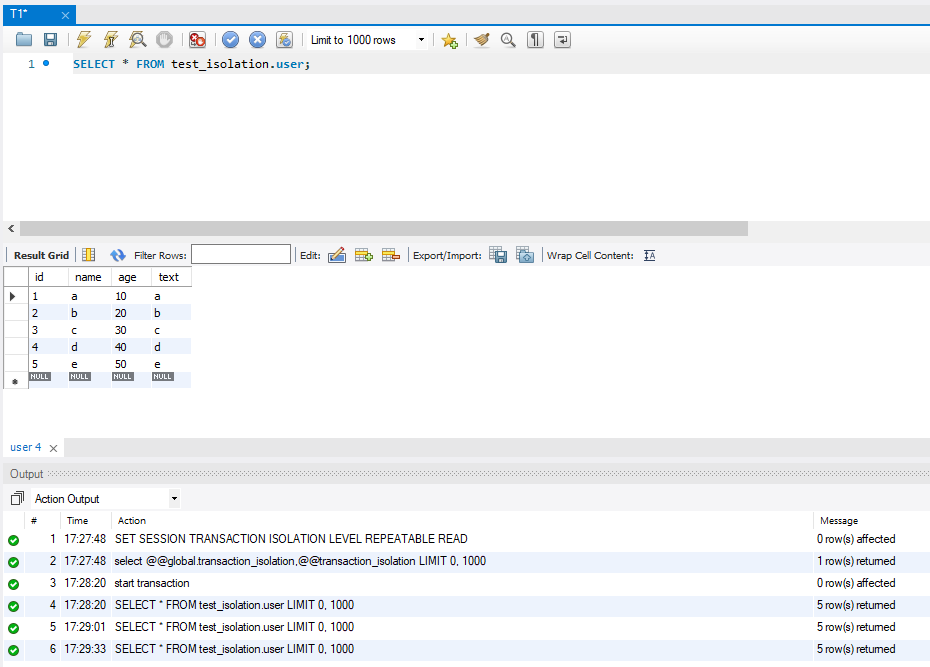Close the user 4 result tab
930x667 pixels.
pyautogui.click(x=53, y=448)
